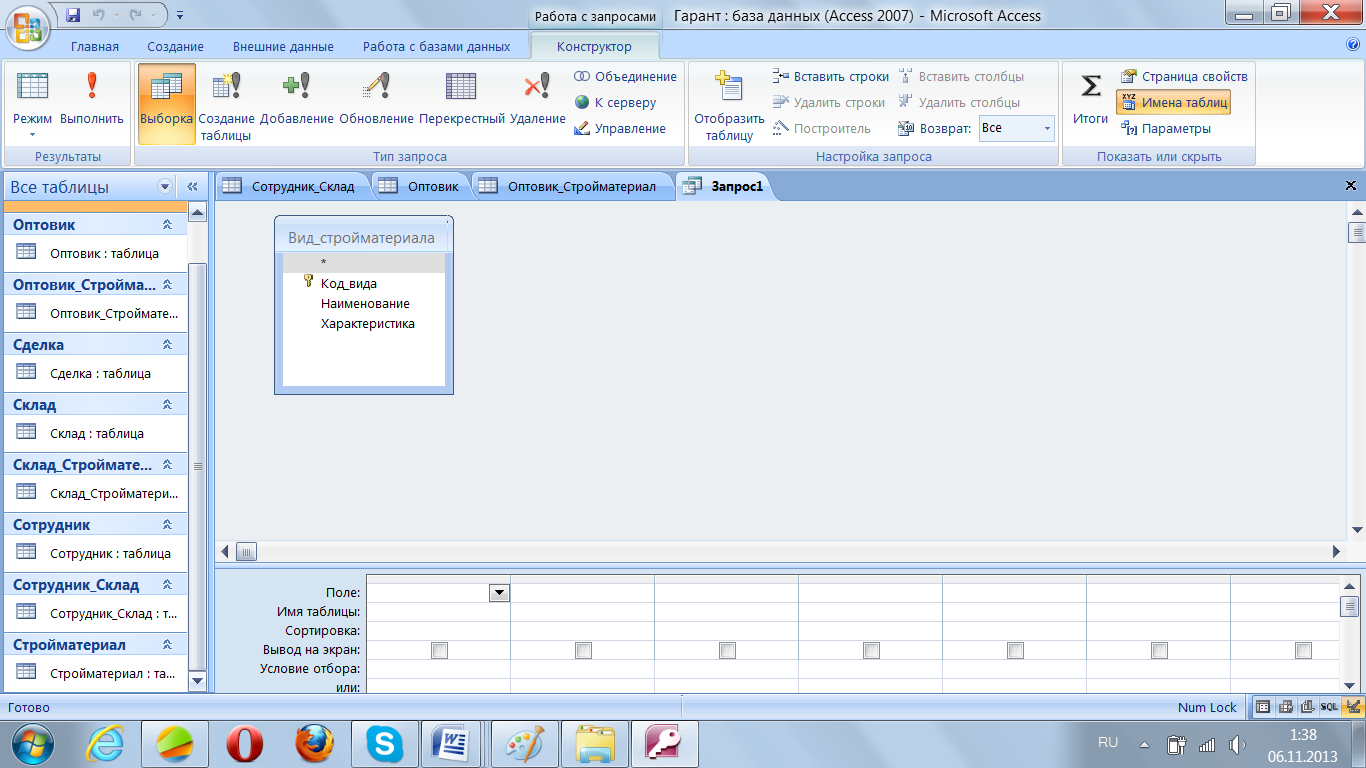Collapse the Сотрудник group
This screenshot has width=1366, height=768.
167,525
